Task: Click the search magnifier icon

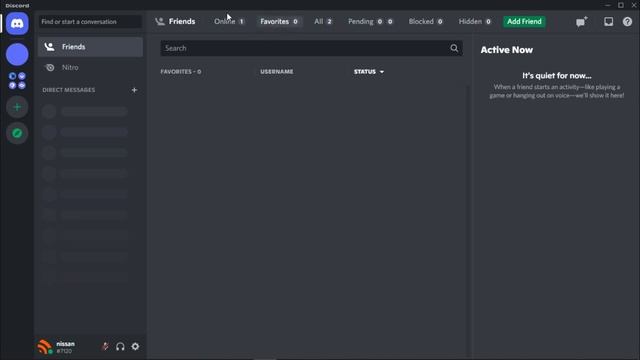Action: [x=454, y=48]
